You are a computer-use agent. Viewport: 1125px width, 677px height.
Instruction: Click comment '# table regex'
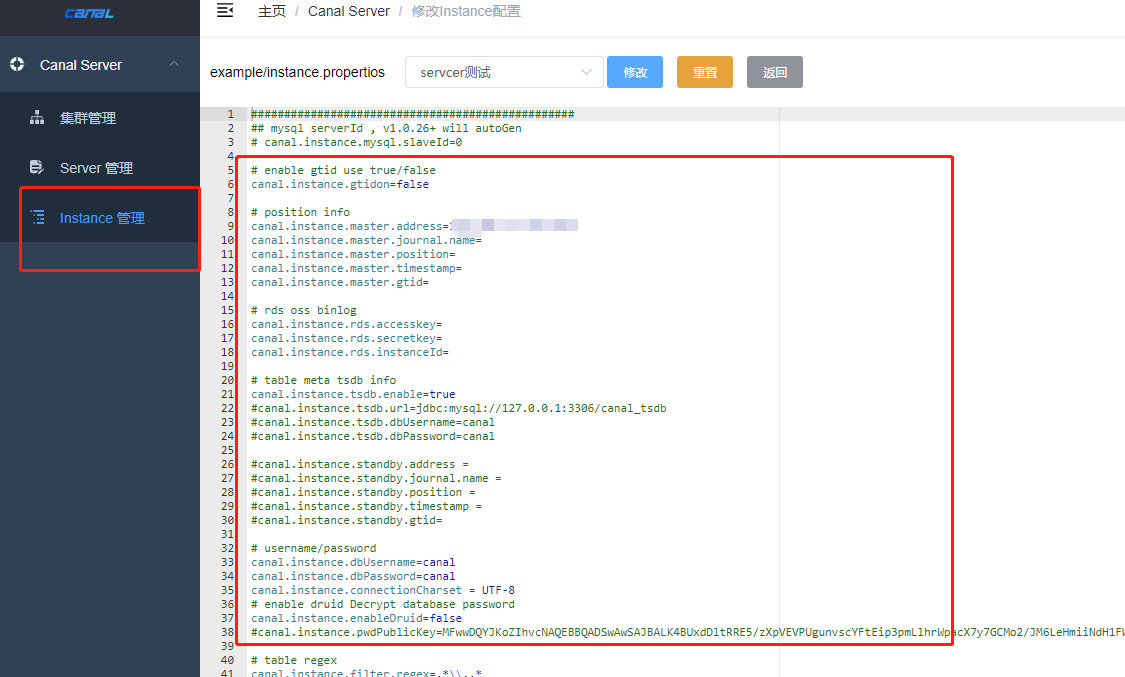pos(293,660)
